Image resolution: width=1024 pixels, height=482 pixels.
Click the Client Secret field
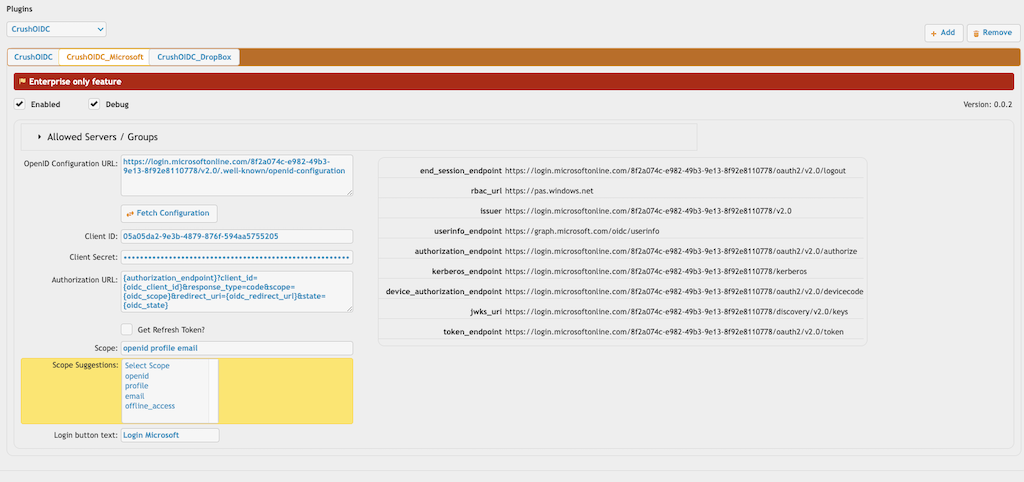click(237, 257)
